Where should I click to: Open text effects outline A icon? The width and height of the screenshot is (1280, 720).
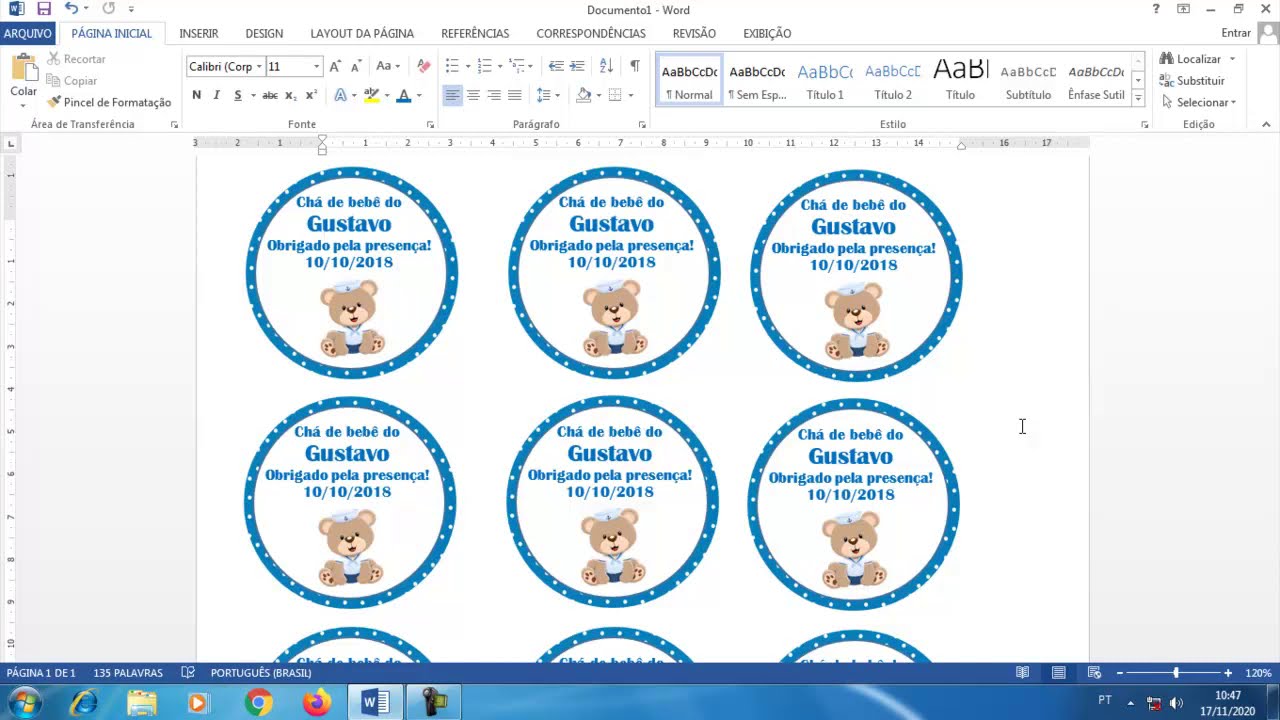point(341,95)
